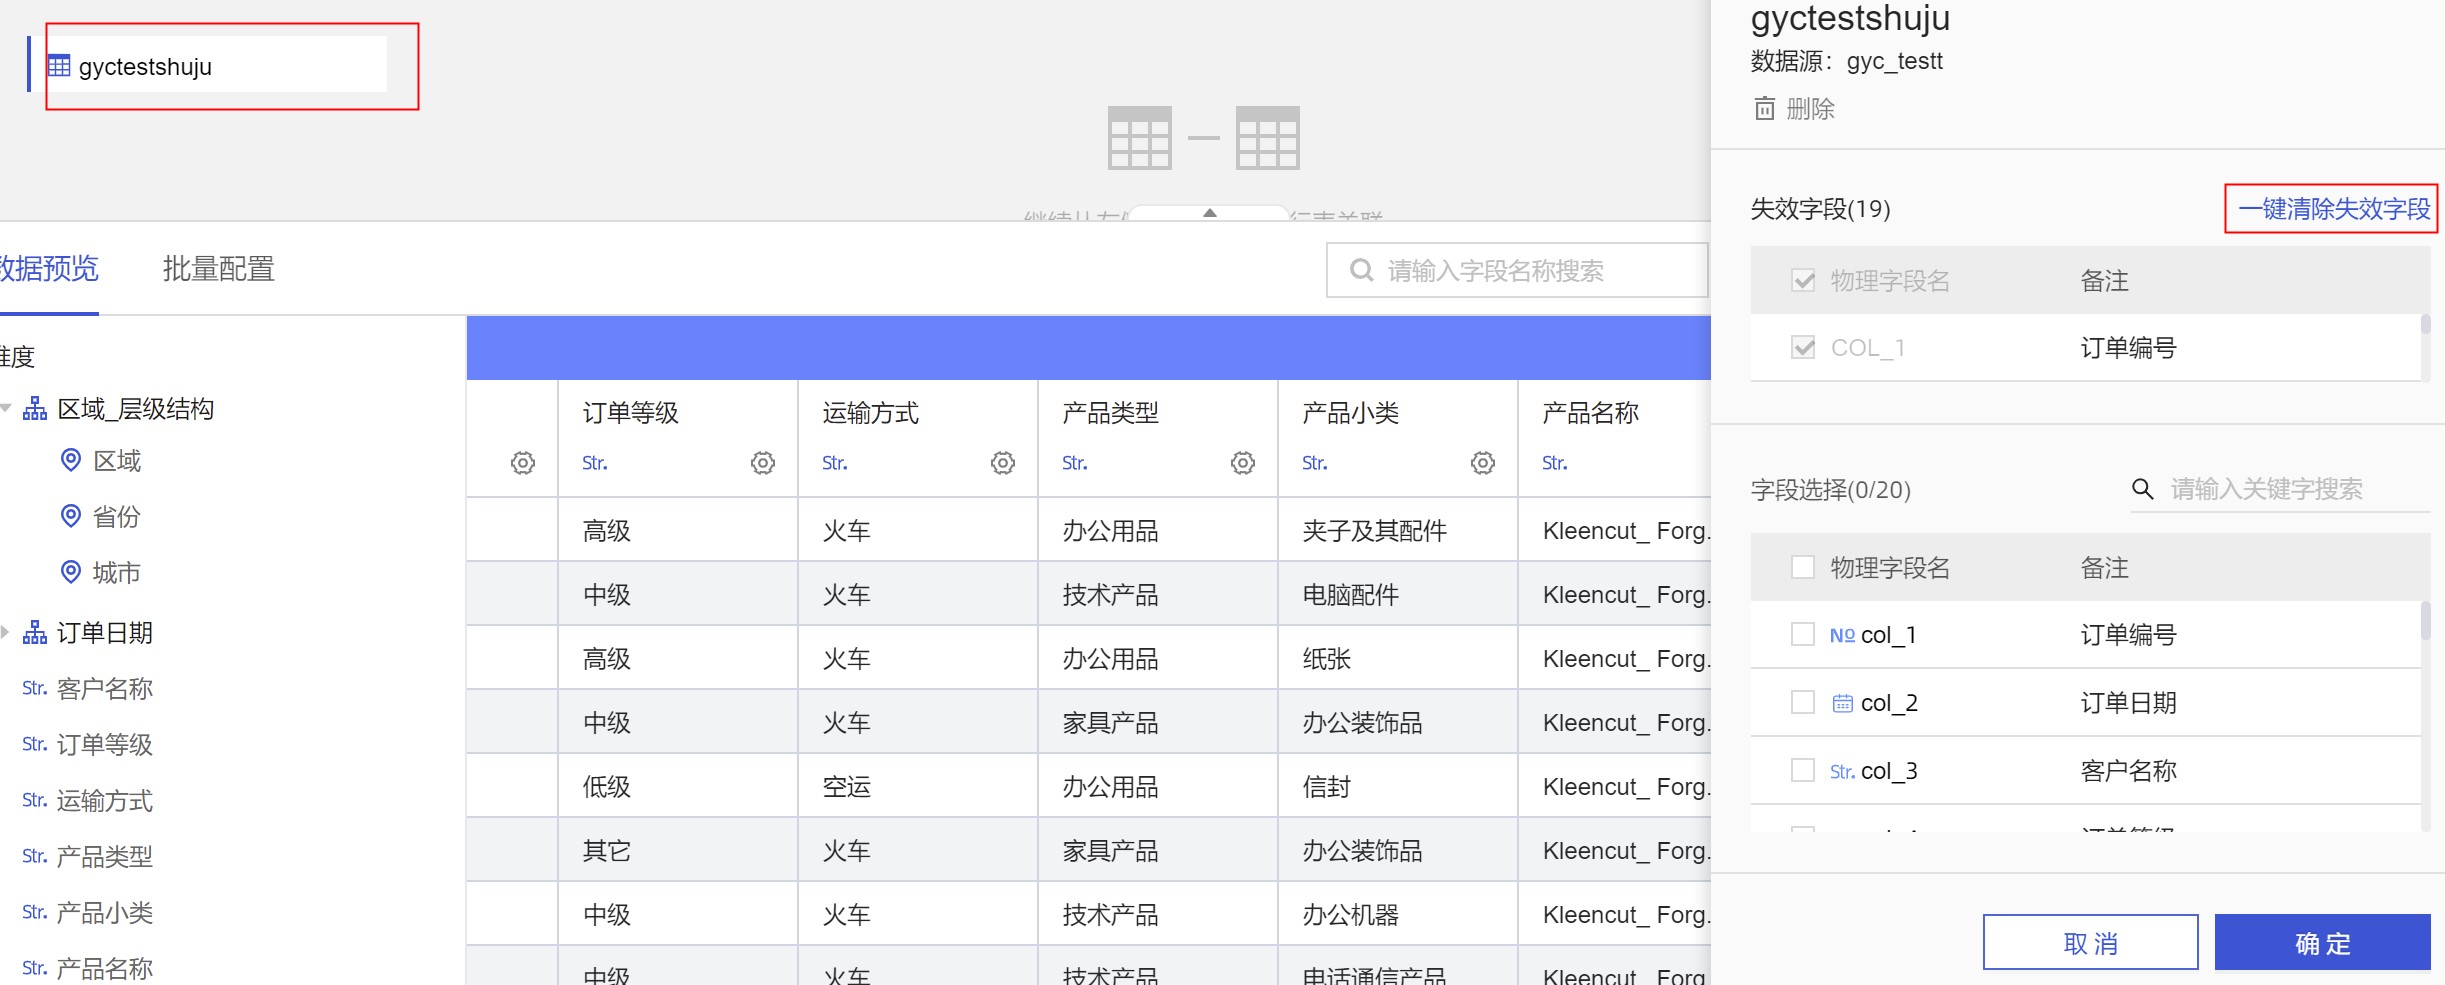Screen dimensions: 2445x985
Task: Open settings gear for 产品小类 column
Action: click(1482, 463)
